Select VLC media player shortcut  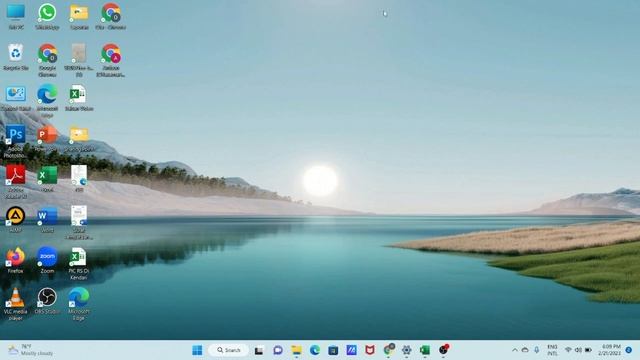click(16, 304)
